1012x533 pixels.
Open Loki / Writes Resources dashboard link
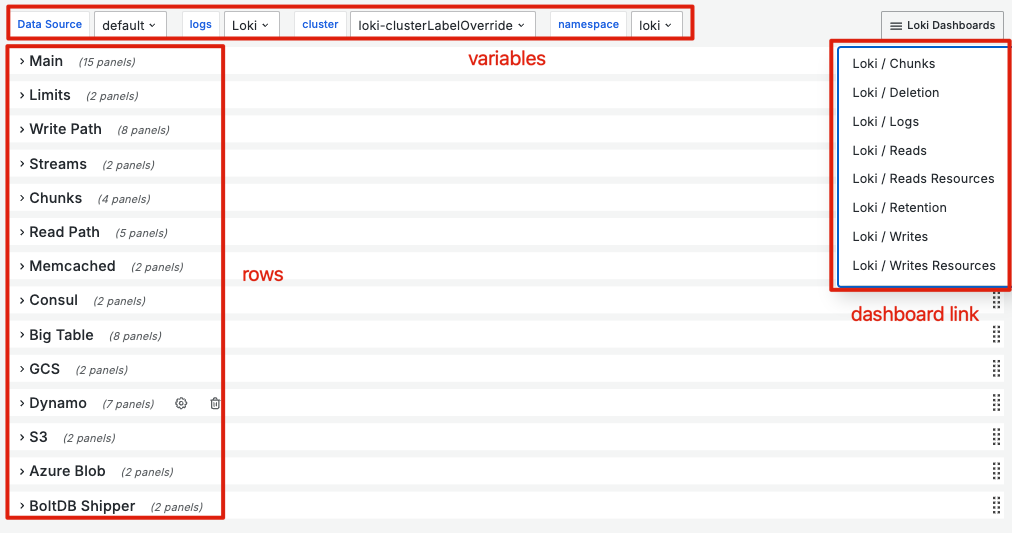coord(924,266)
